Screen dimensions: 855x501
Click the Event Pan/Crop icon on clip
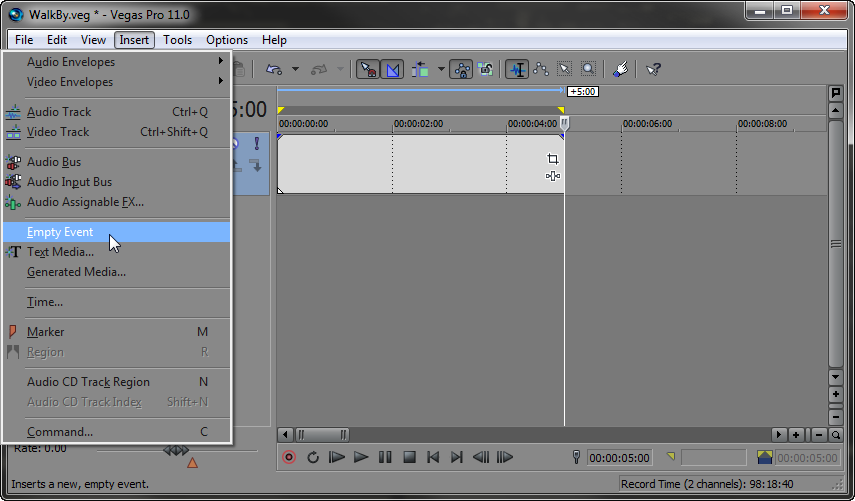[x=552, y=159]
